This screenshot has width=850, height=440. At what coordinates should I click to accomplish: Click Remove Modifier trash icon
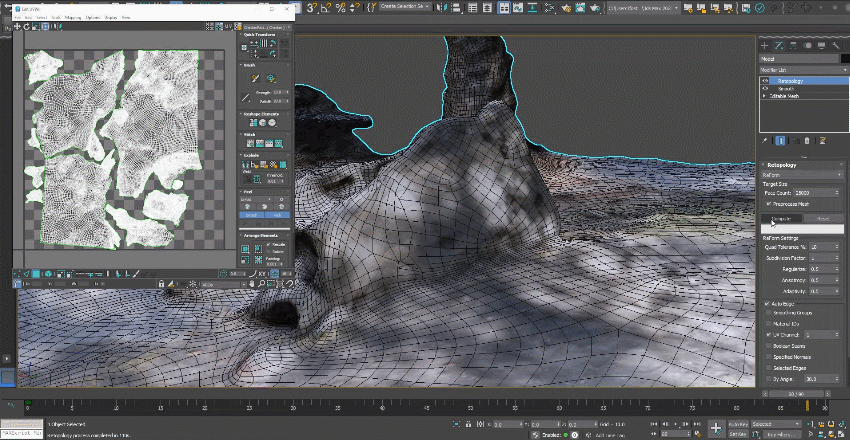pos(807,141)
